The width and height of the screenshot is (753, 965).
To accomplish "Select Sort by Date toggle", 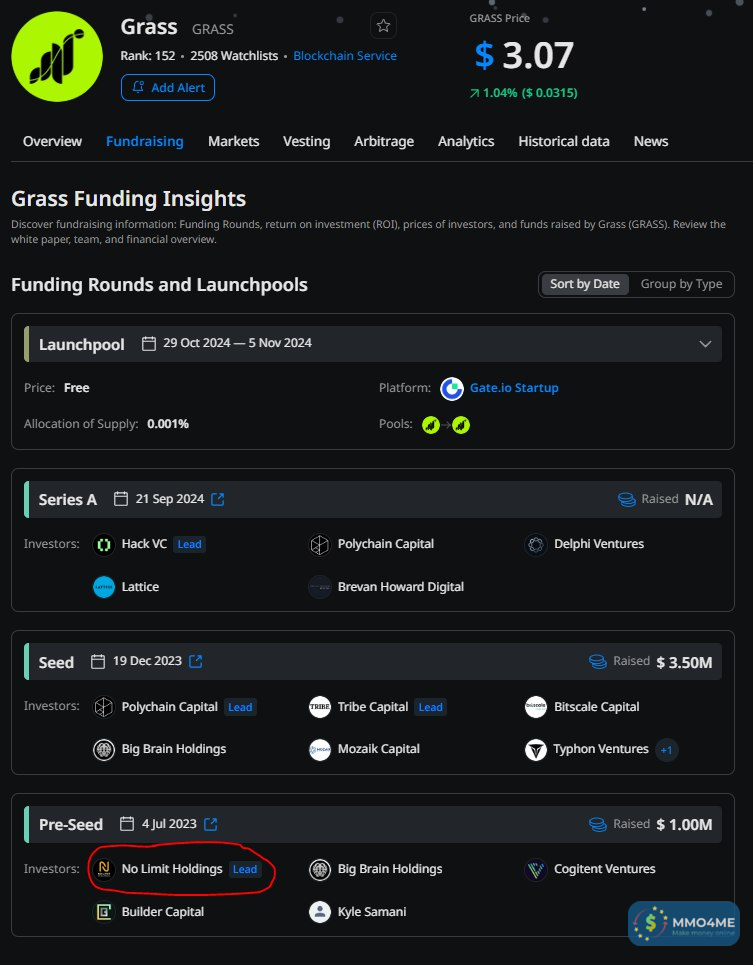I will pos(585,284).
